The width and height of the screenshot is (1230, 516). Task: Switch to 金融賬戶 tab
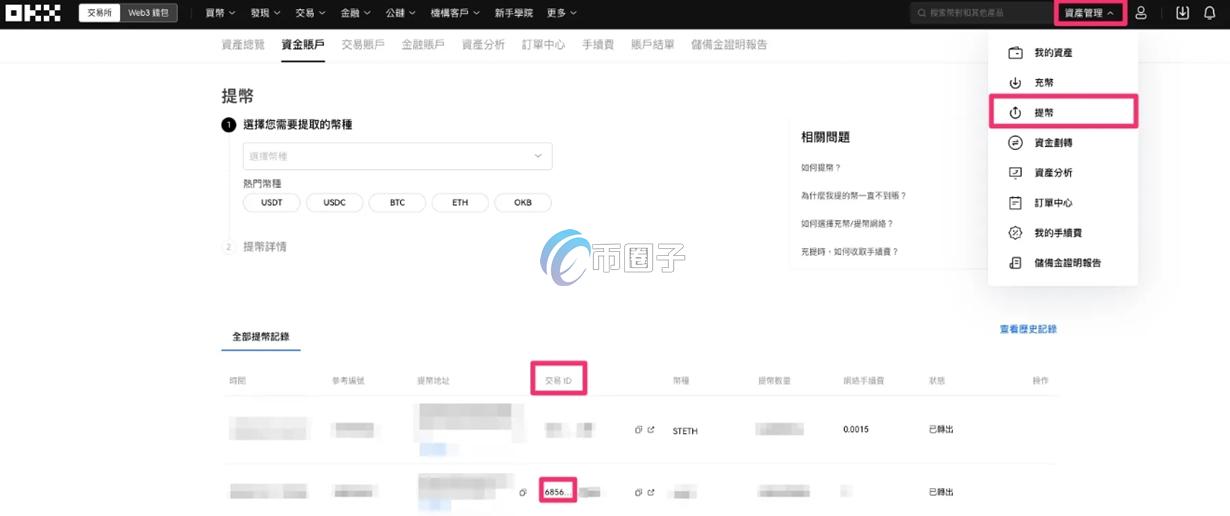tap(423, 45)
